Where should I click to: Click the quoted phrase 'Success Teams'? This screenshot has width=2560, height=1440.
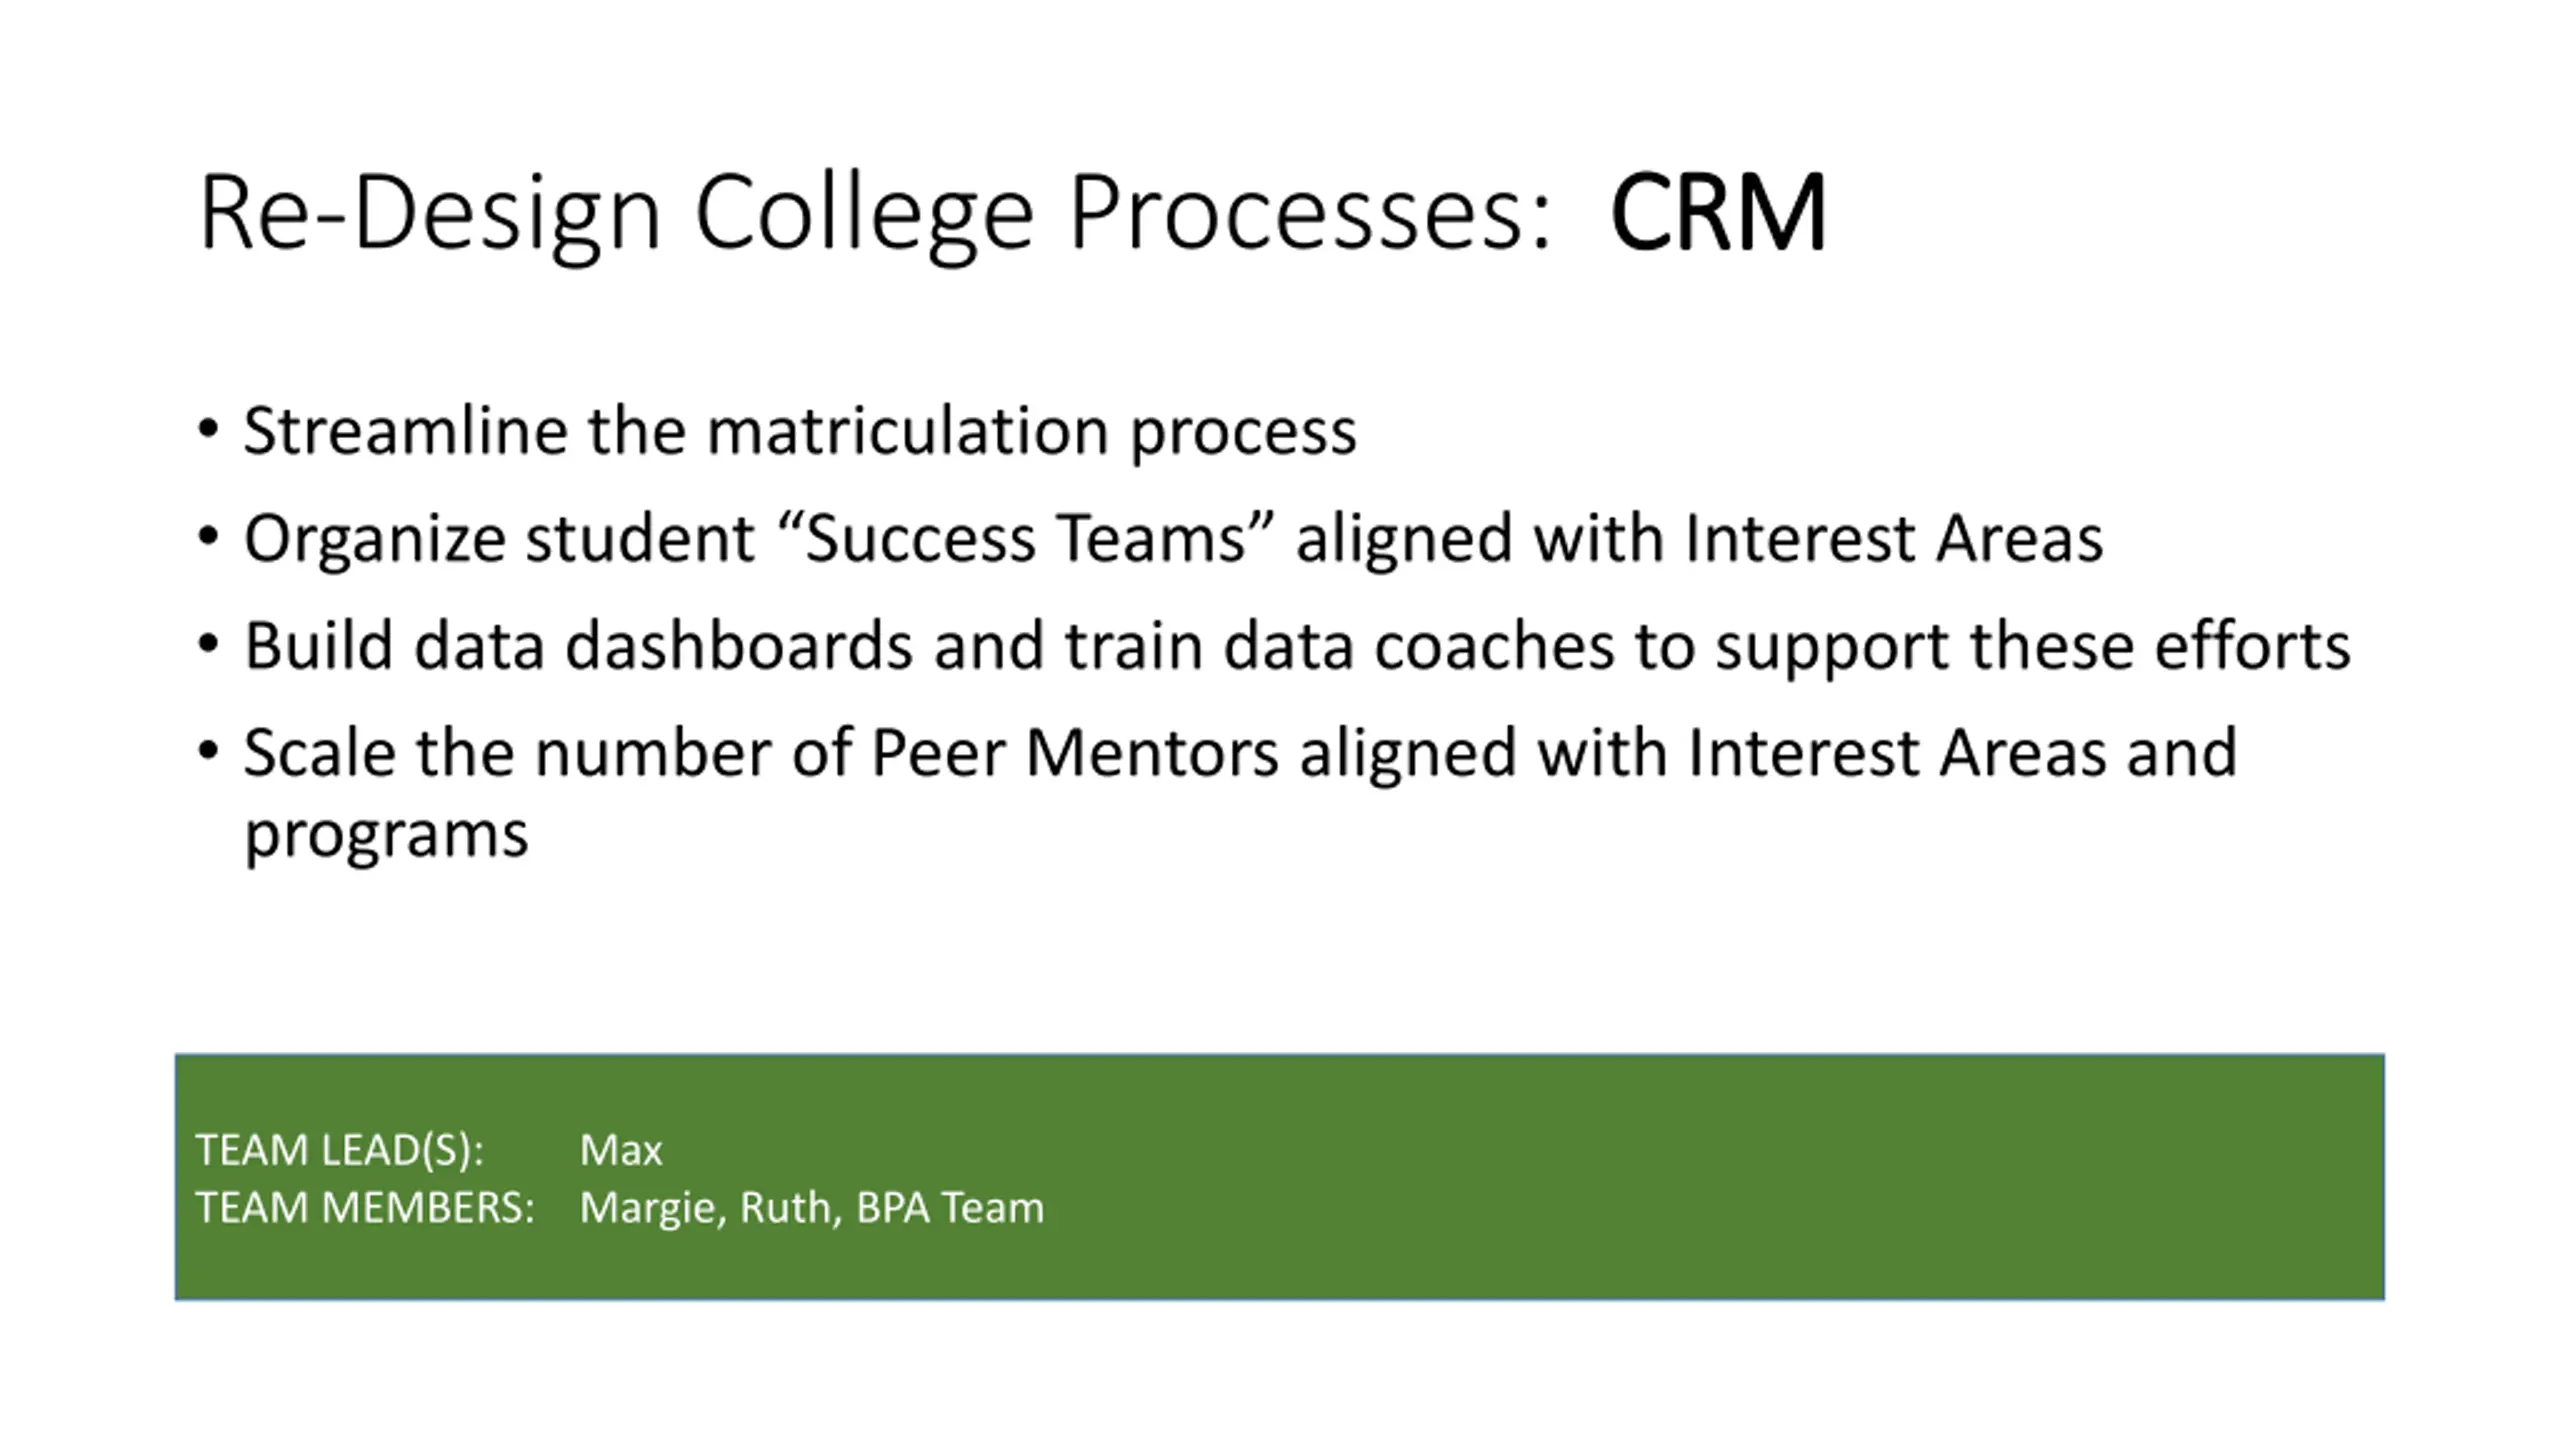(1025, 538)
